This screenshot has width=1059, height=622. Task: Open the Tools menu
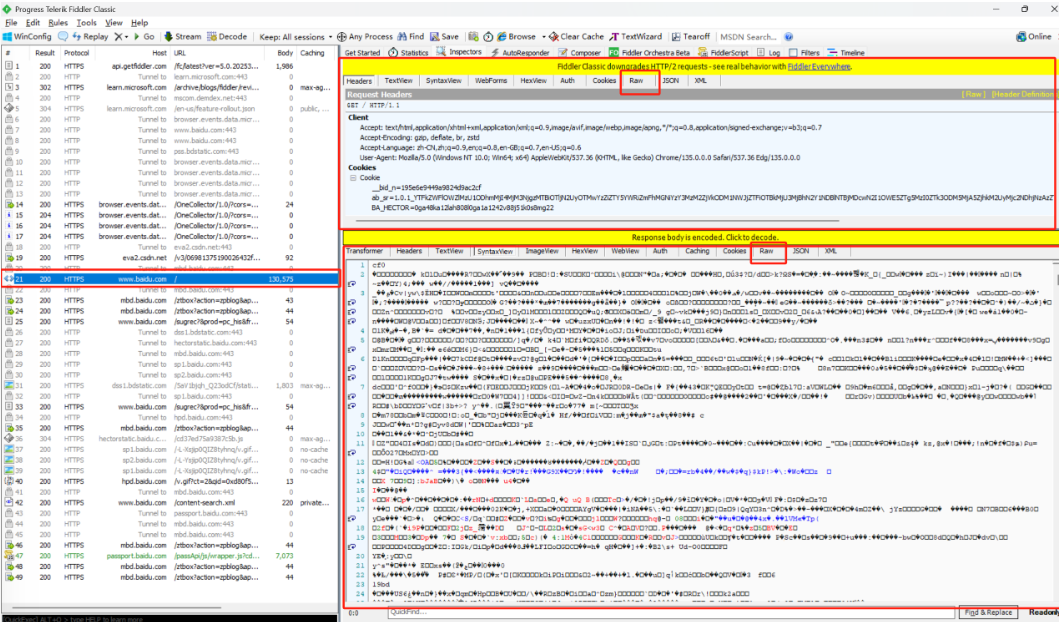click(x=86, y=23)
